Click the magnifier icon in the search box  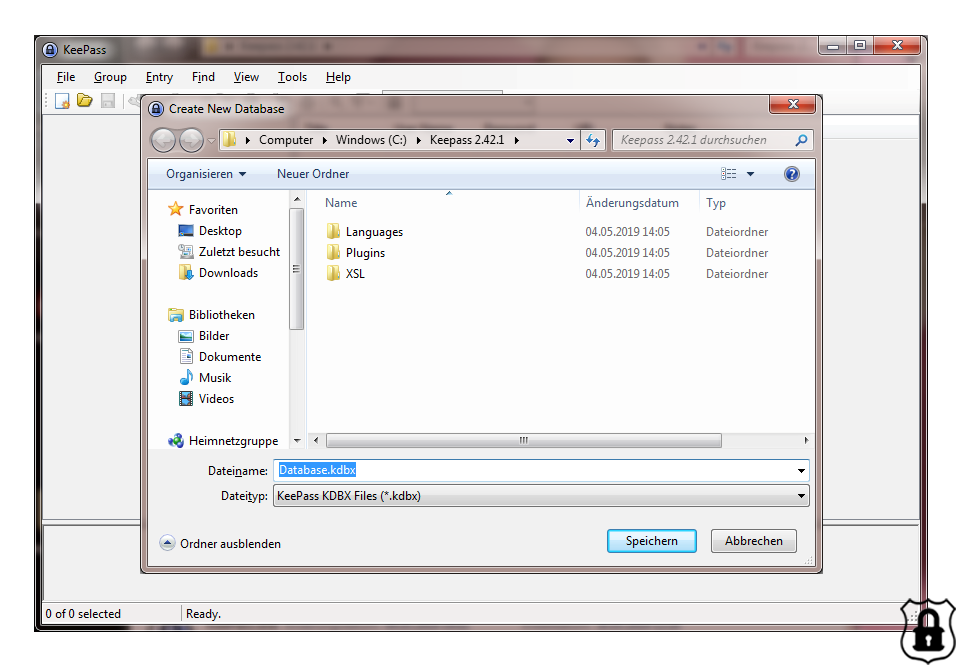[x=801, y=140]
